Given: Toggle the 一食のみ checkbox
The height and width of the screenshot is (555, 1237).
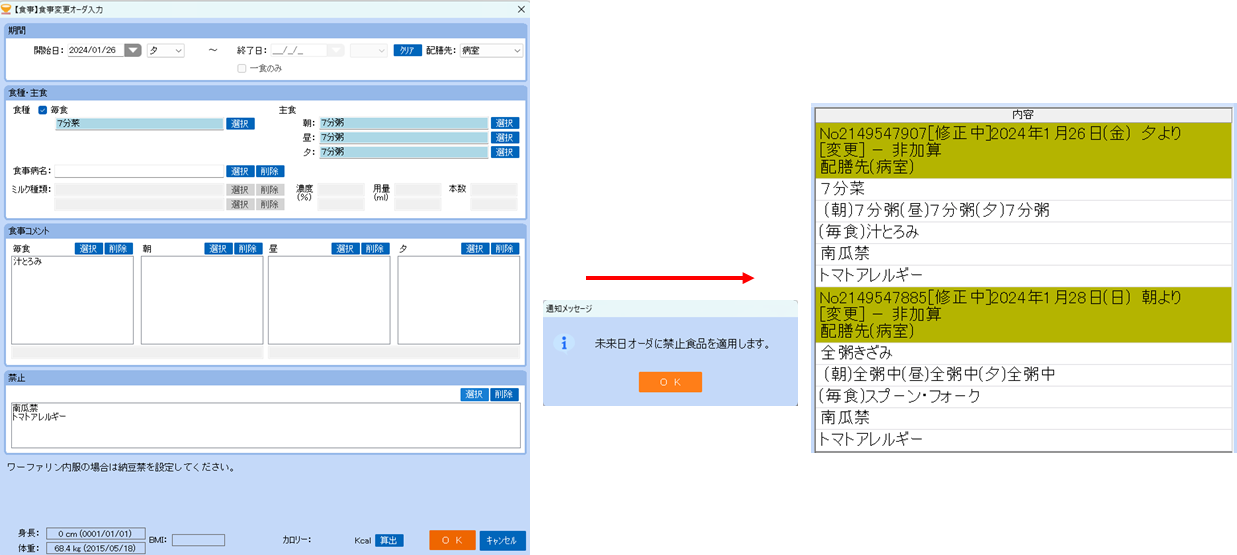Looking at the screenshot, I should coord(242,68).
